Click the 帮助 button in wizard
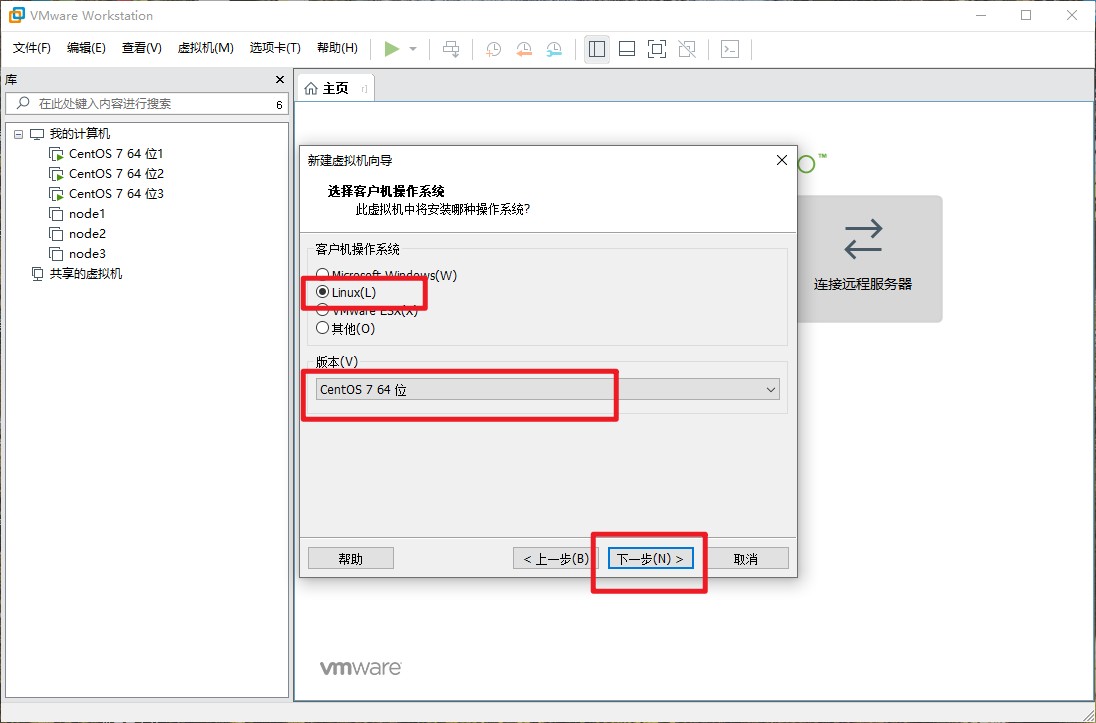 351,559
